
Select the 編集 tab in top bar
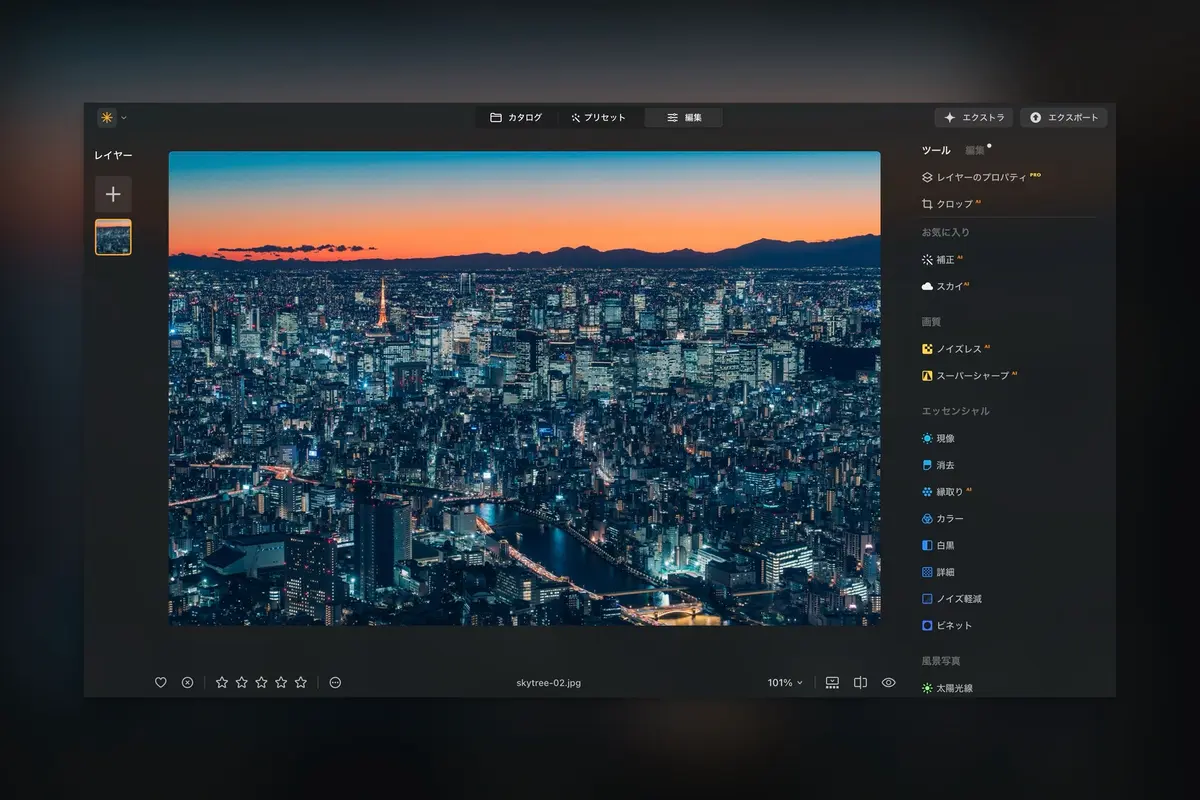(x=684, y=118)
